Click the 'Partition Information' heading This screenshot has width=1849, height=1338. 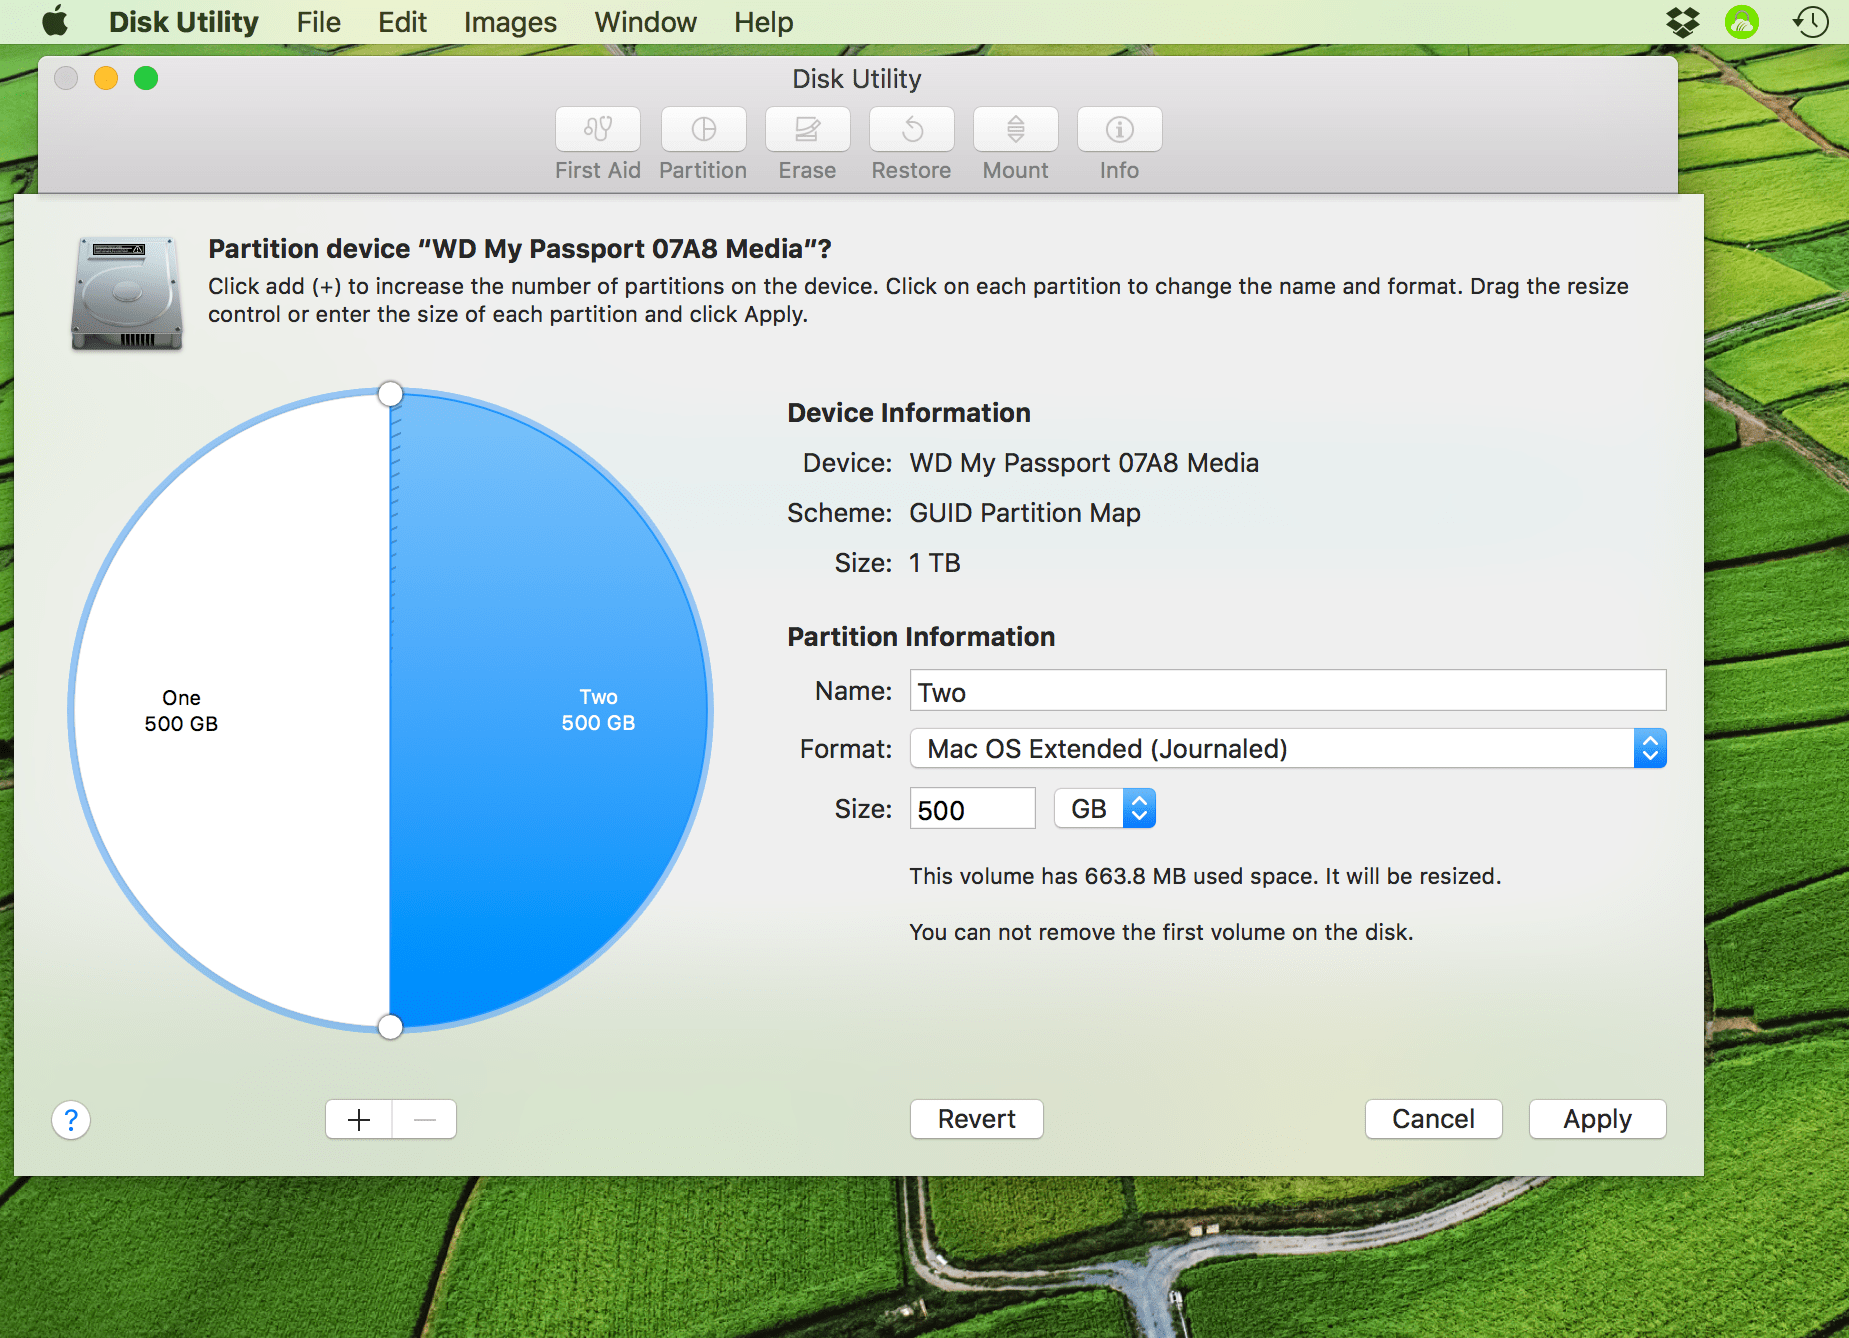tap(921, 637)
